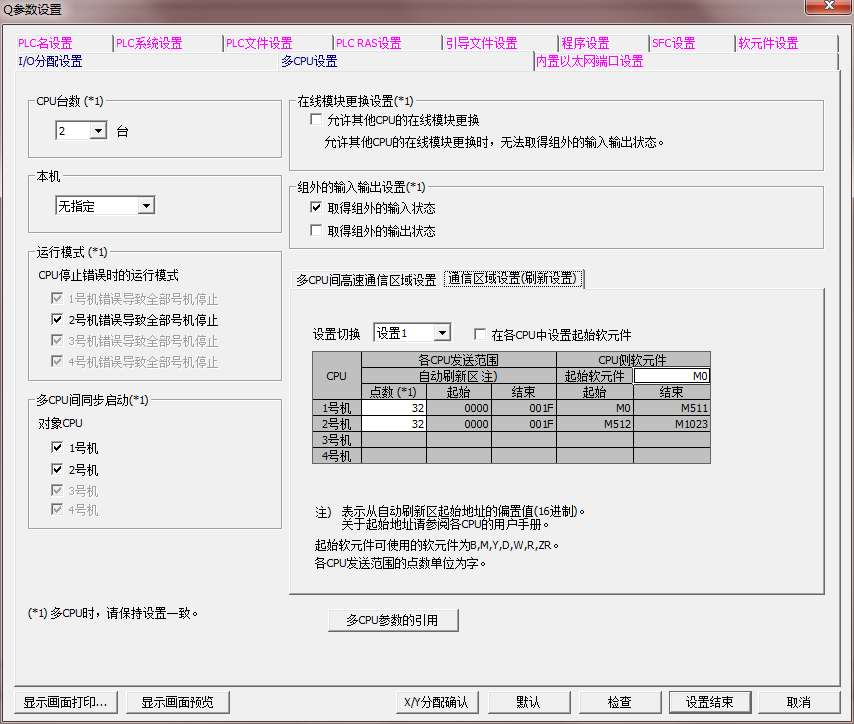Click the 多CPU参数的引用 button
This screenshot has height=724, width=854.
[393, 620]
